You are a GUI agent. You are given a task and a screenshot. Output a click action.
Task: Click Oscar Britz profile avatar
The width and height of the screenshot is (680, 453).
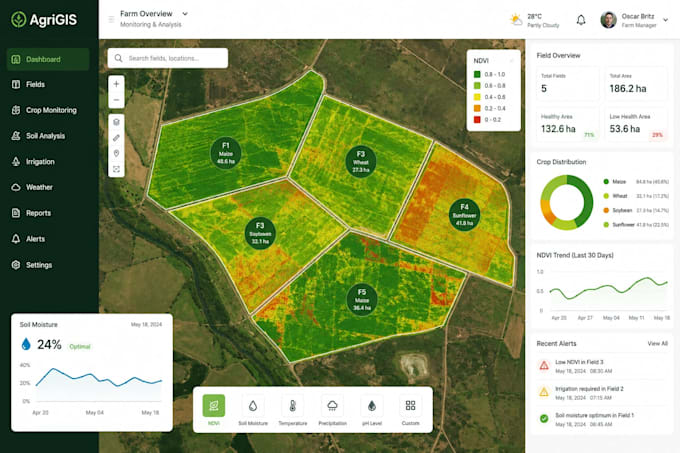pos(608,20)
